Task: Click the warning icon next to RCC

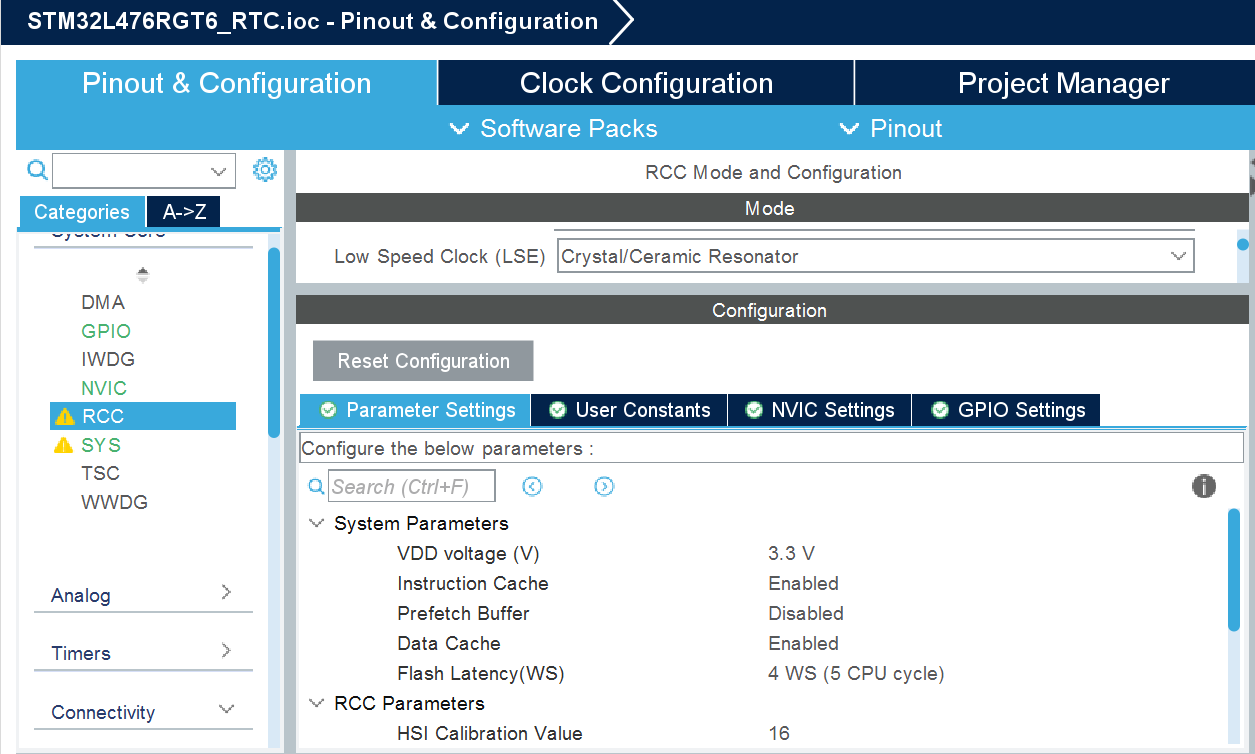Action: (x=65, y=416)
